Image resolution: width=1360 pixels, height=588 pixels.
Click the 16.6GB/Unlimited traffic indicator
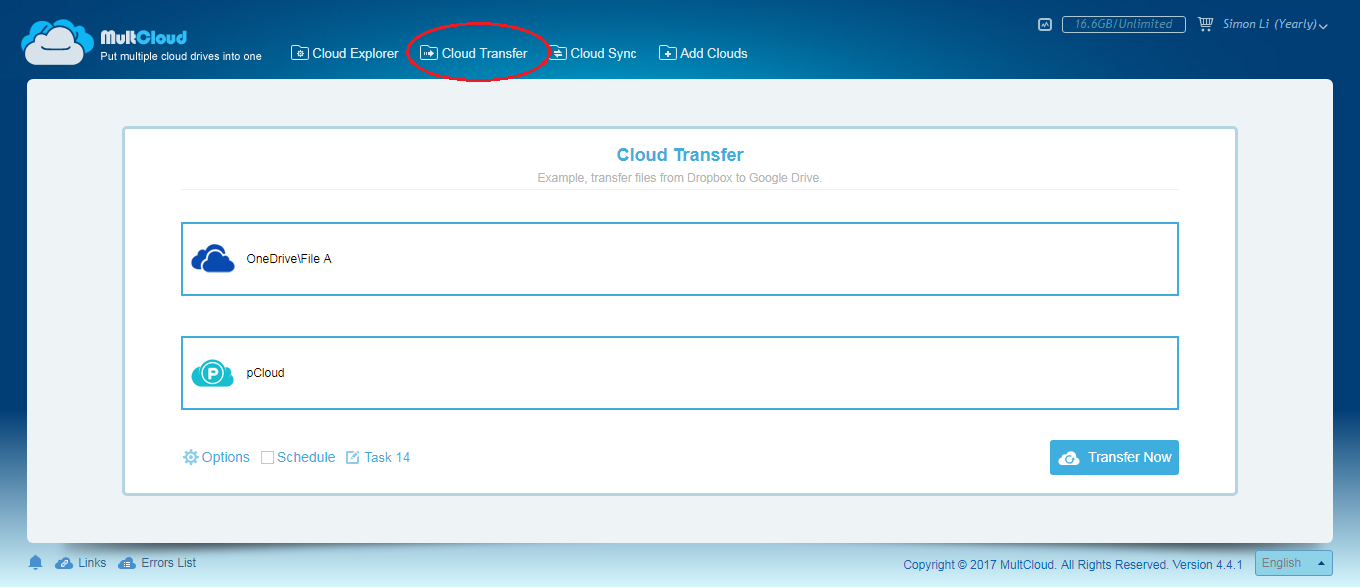click(x=1124, y=24)
